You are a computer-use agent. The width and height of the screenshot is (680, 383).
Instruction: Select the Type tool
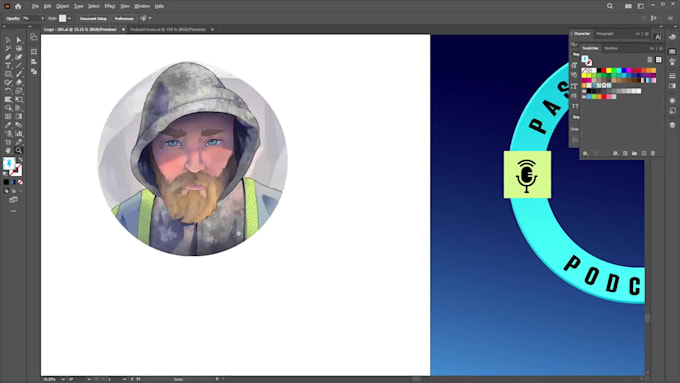[8, 65]
